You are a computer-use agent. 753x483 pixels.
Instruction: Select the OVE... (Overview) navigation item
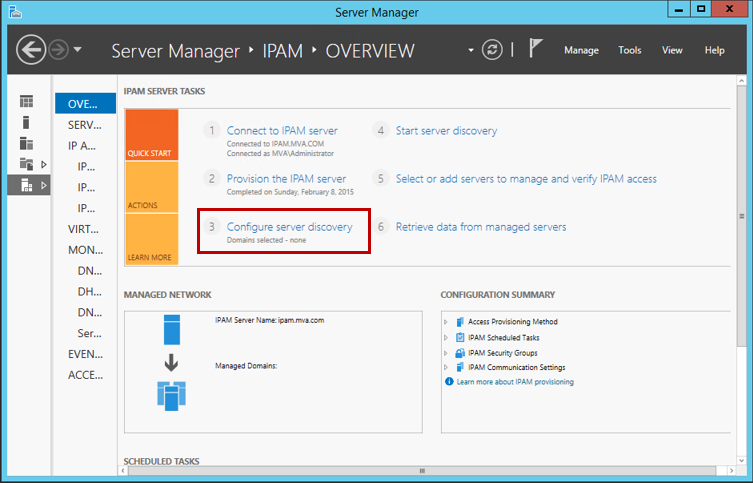85,104
